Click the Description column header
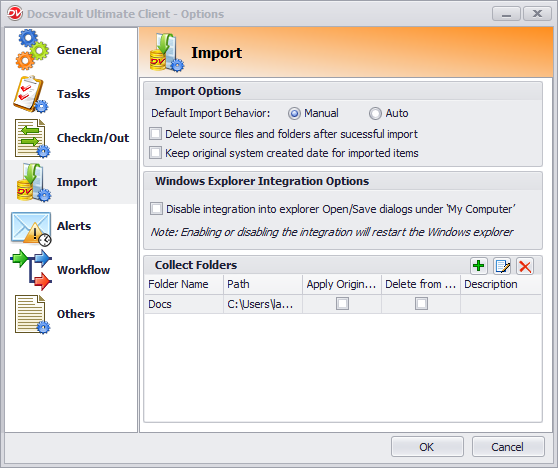558x468 pixels. click(x=501, y=284)
